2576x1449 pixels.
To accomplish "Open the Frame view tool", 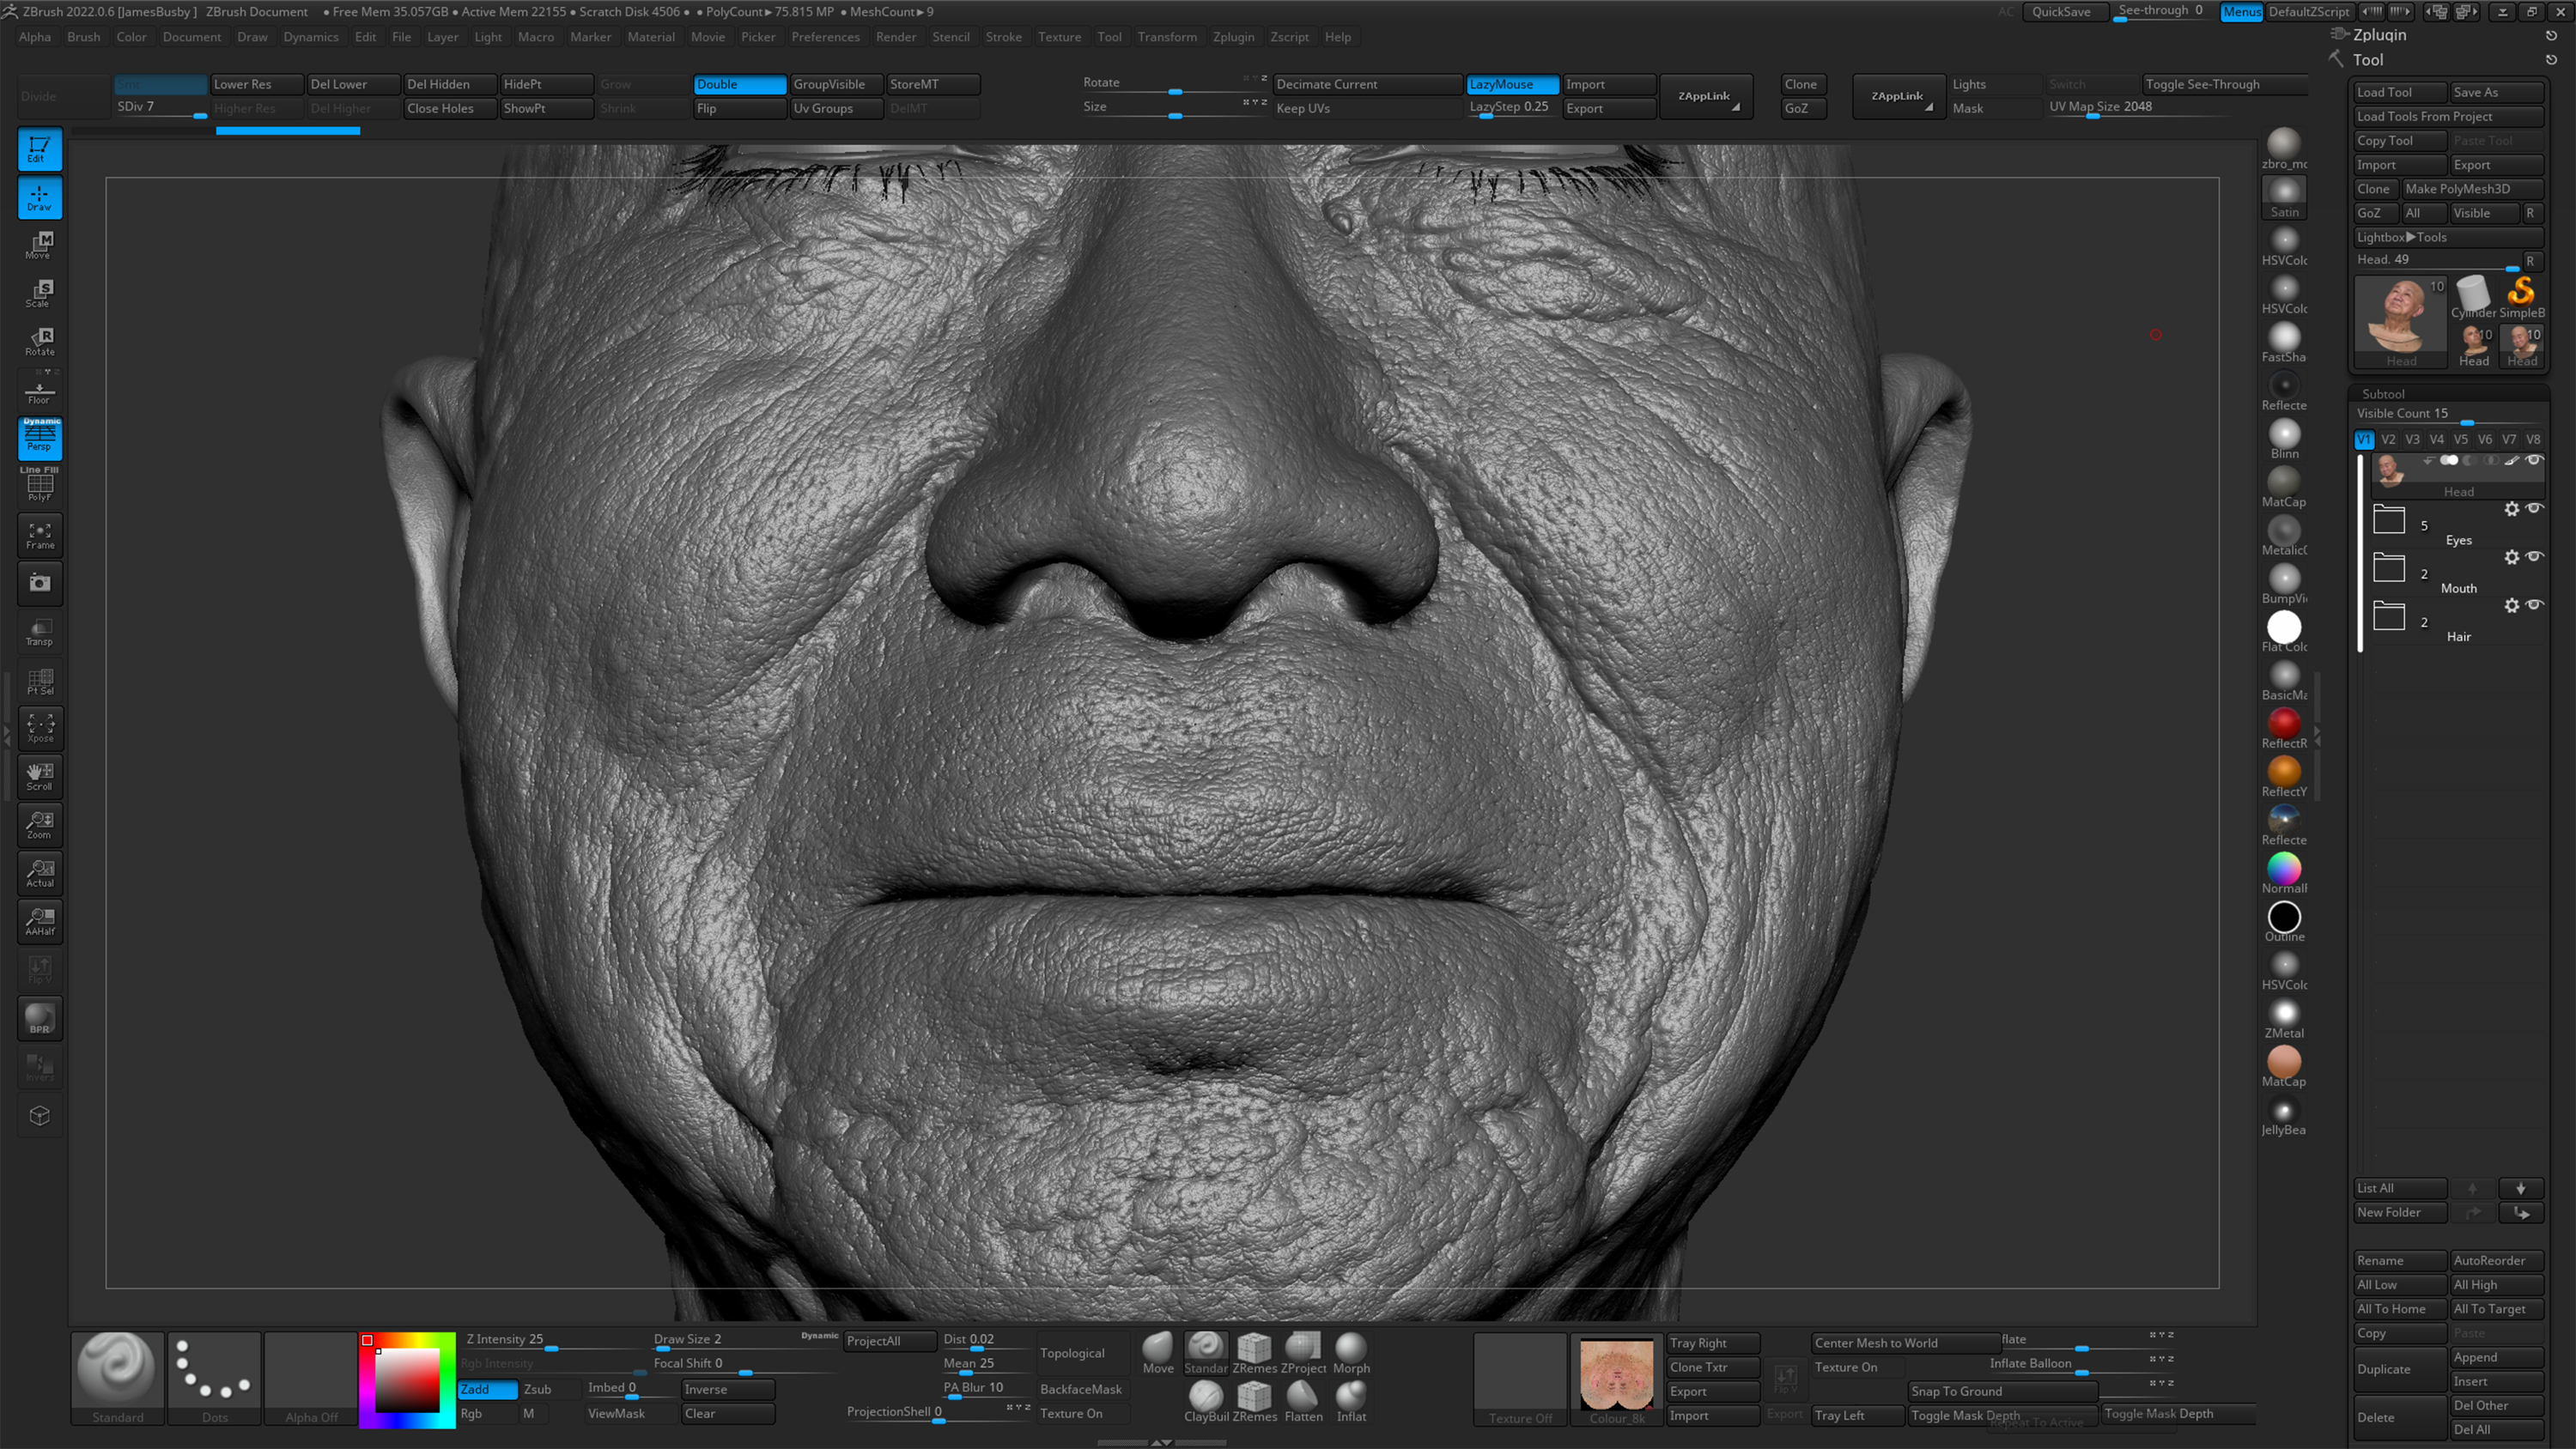I will tap(39, 535).
